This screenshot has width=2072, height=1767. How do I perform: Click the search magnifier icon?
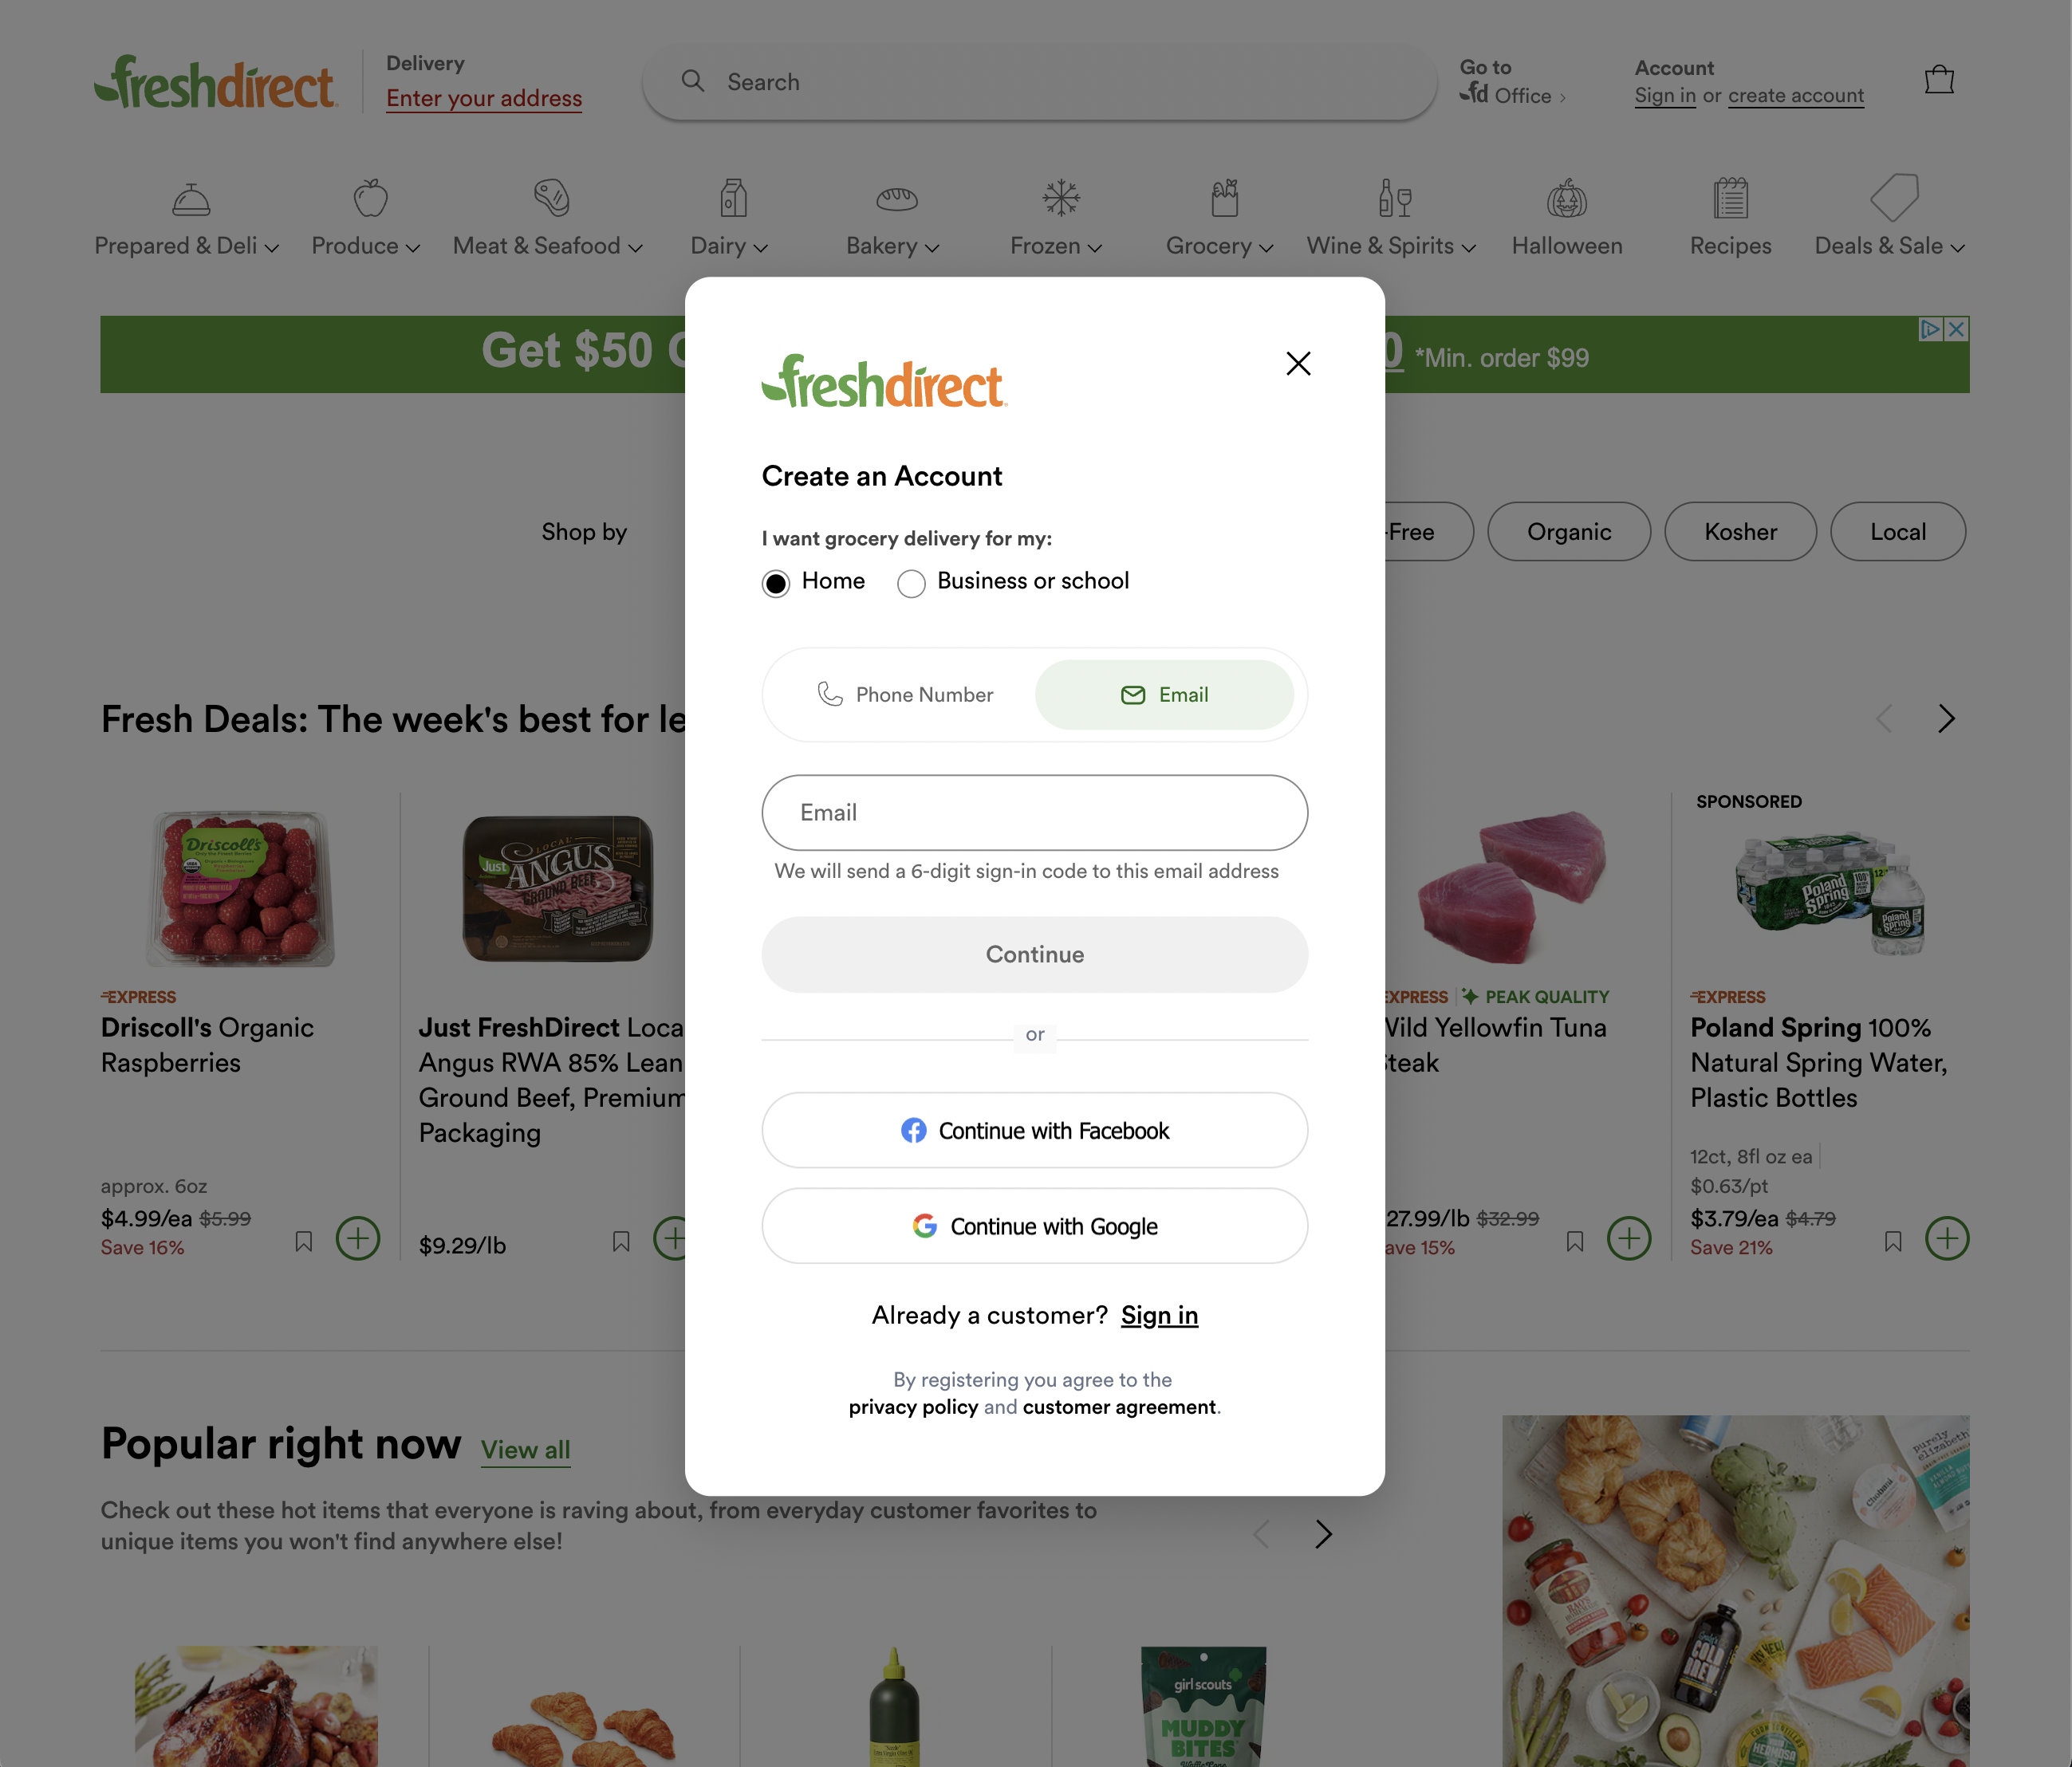[x=692, y=81]
